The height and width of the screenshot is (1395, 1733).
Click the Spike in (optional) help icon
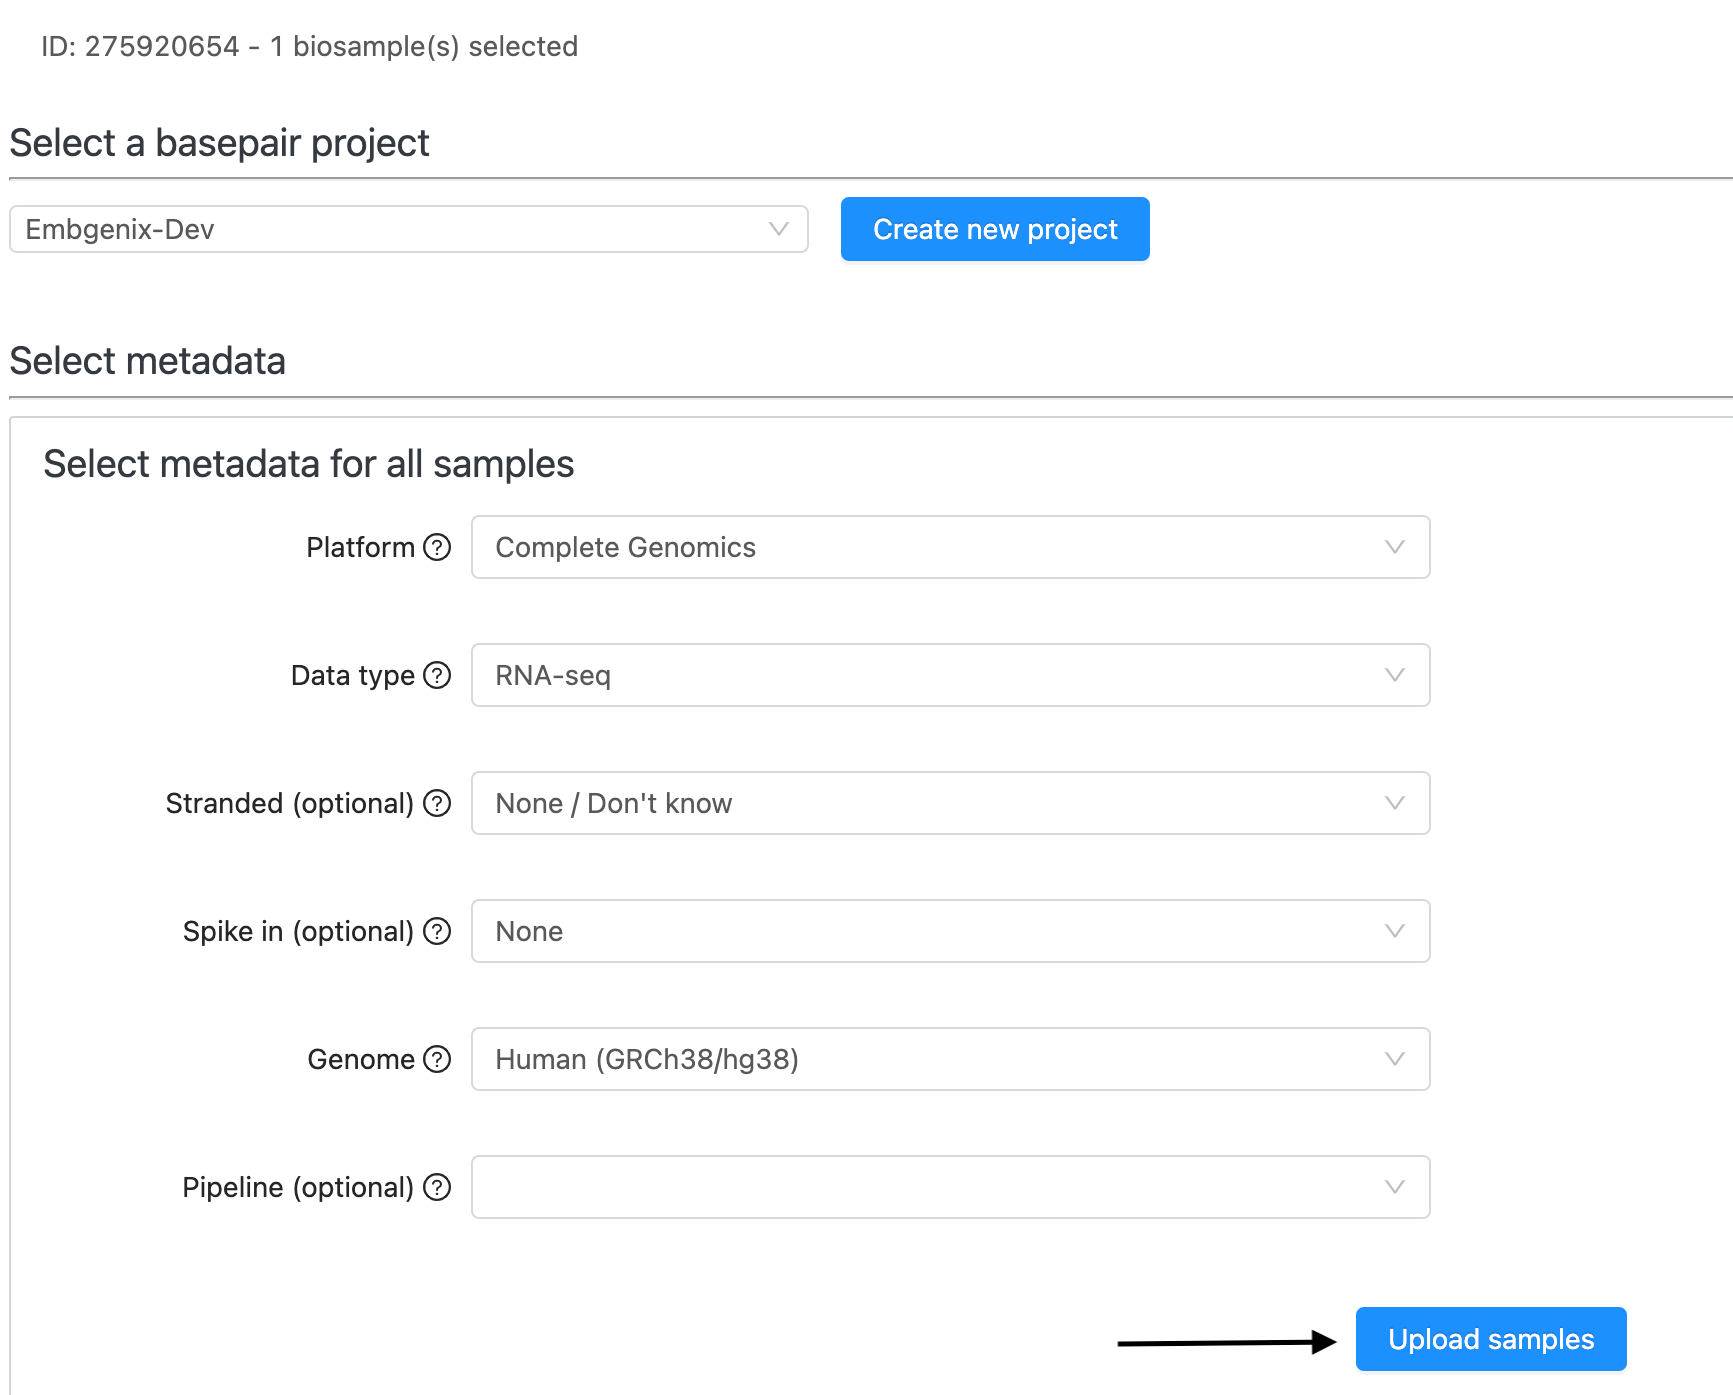[437, 931]
